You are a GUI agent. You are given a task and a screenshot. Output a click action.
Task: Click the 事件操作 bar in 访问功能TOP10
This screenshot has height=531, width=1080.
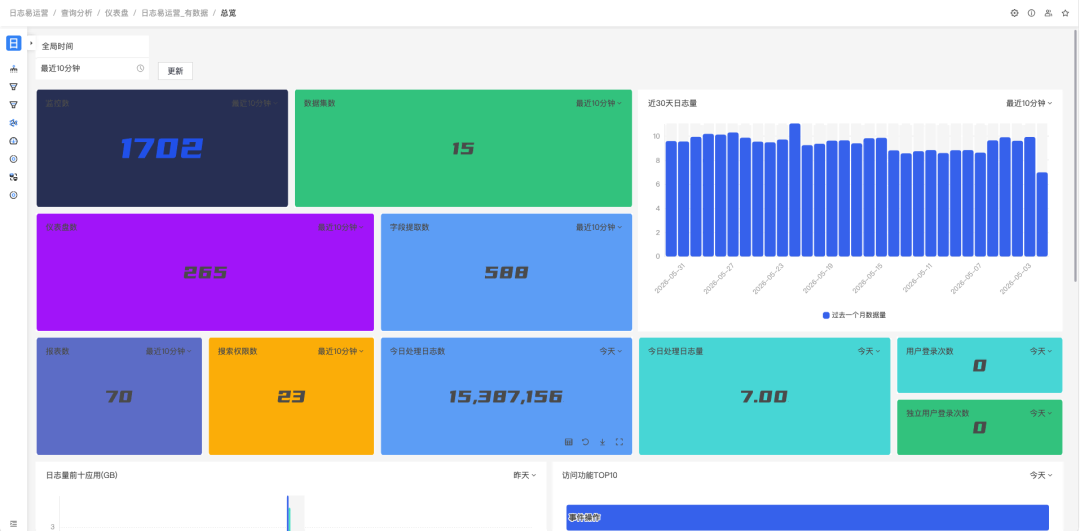pos(807,517)
